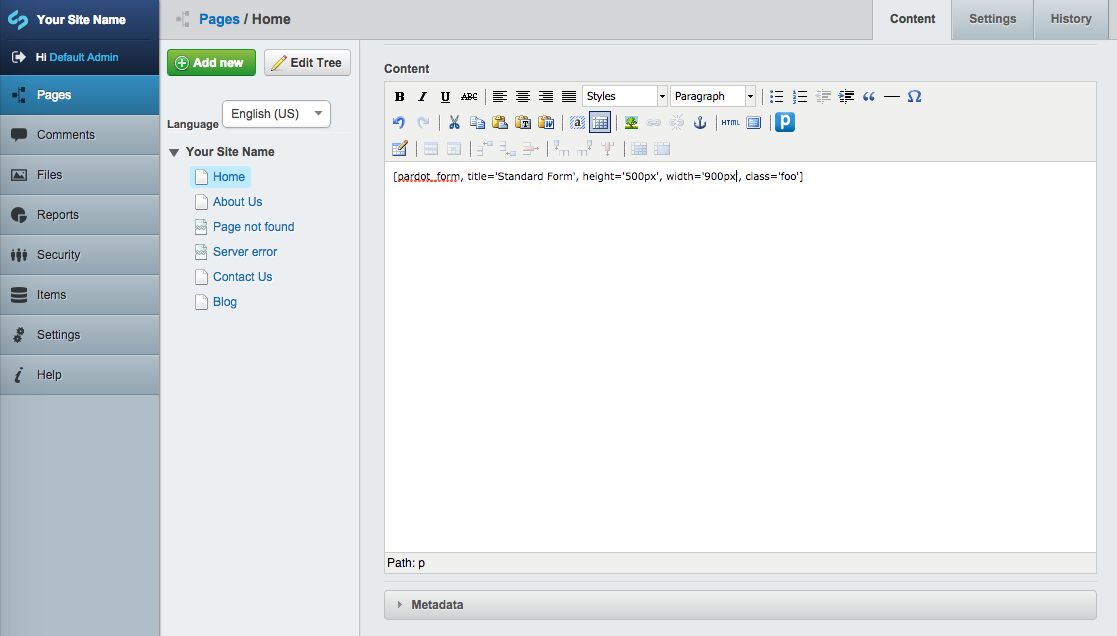Viewport: 1117px width, 636px height.
Task: Insert a special character with the omega icon
Action: tap(914, 96)
